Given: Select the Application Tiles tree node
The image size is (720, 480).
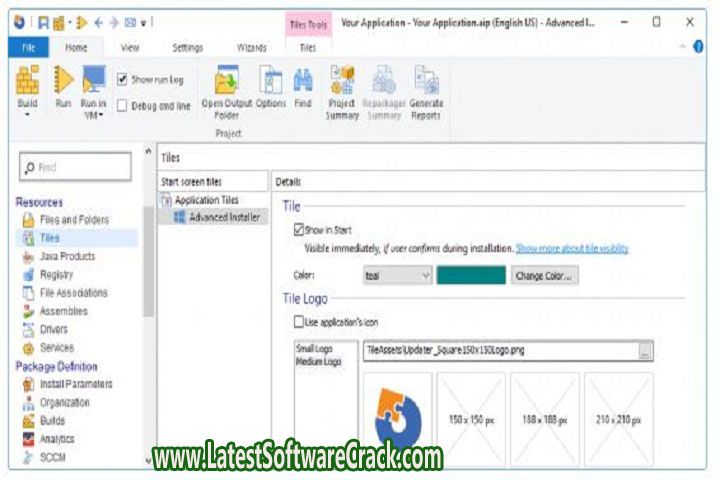Looking at the screenshot, I should pos(206,200).
